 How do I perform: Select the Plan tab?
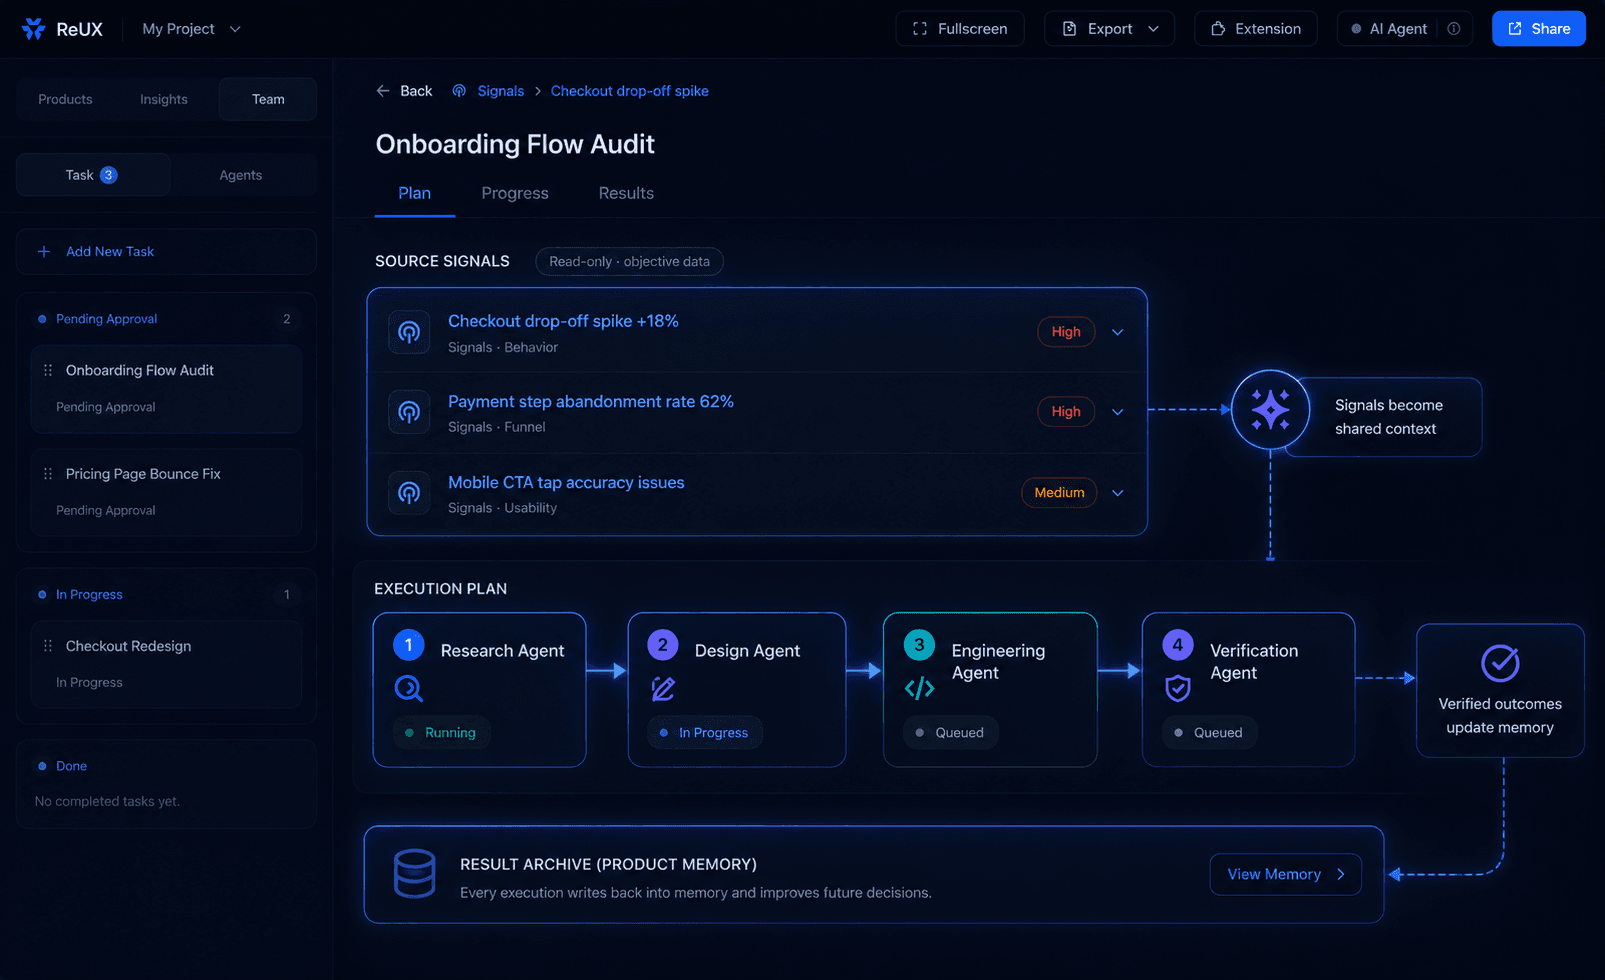415,193
